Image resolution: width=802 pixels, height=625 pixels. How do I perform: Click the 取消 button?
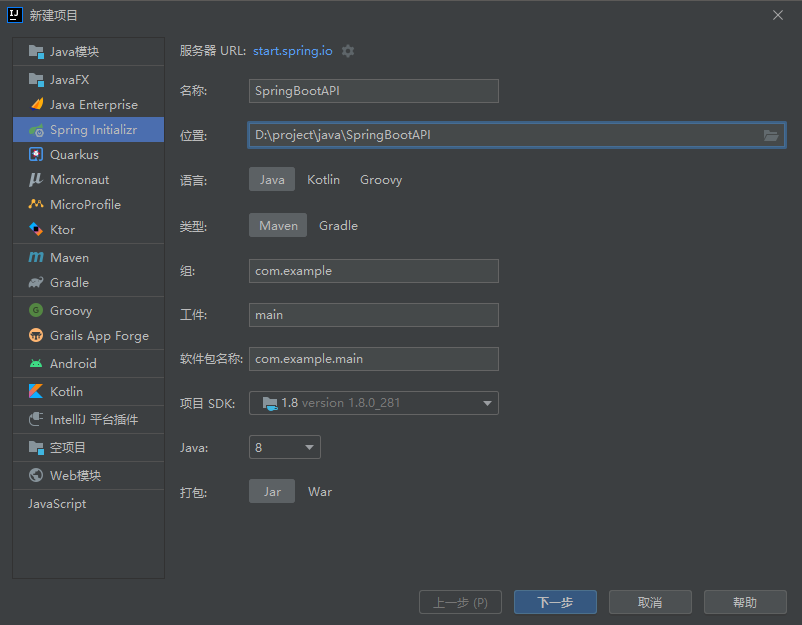[650, 602]
